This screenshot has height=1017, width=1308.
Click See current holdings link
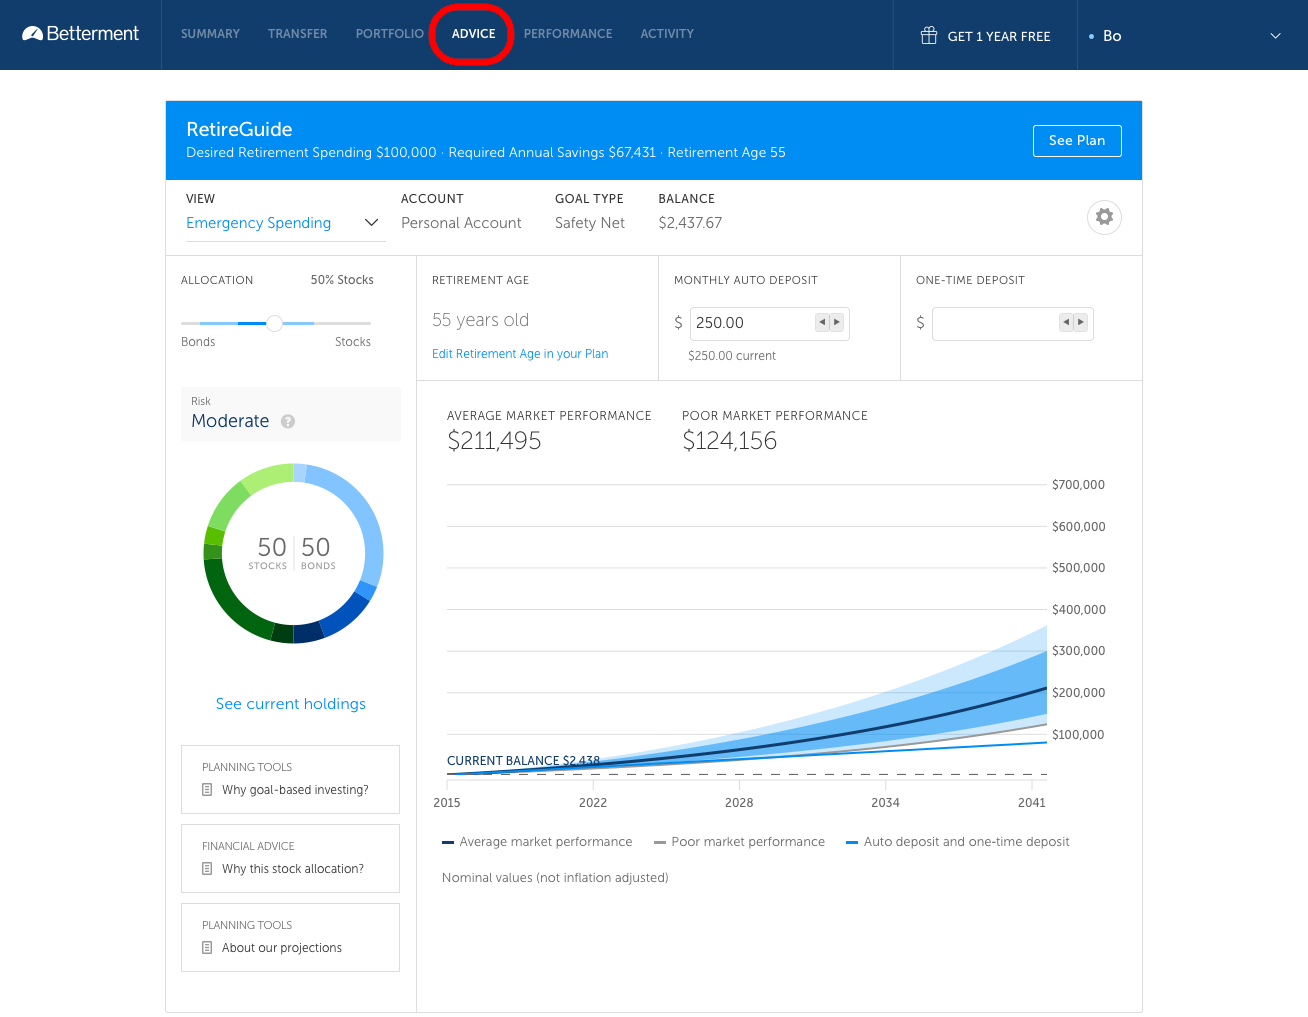291,704
